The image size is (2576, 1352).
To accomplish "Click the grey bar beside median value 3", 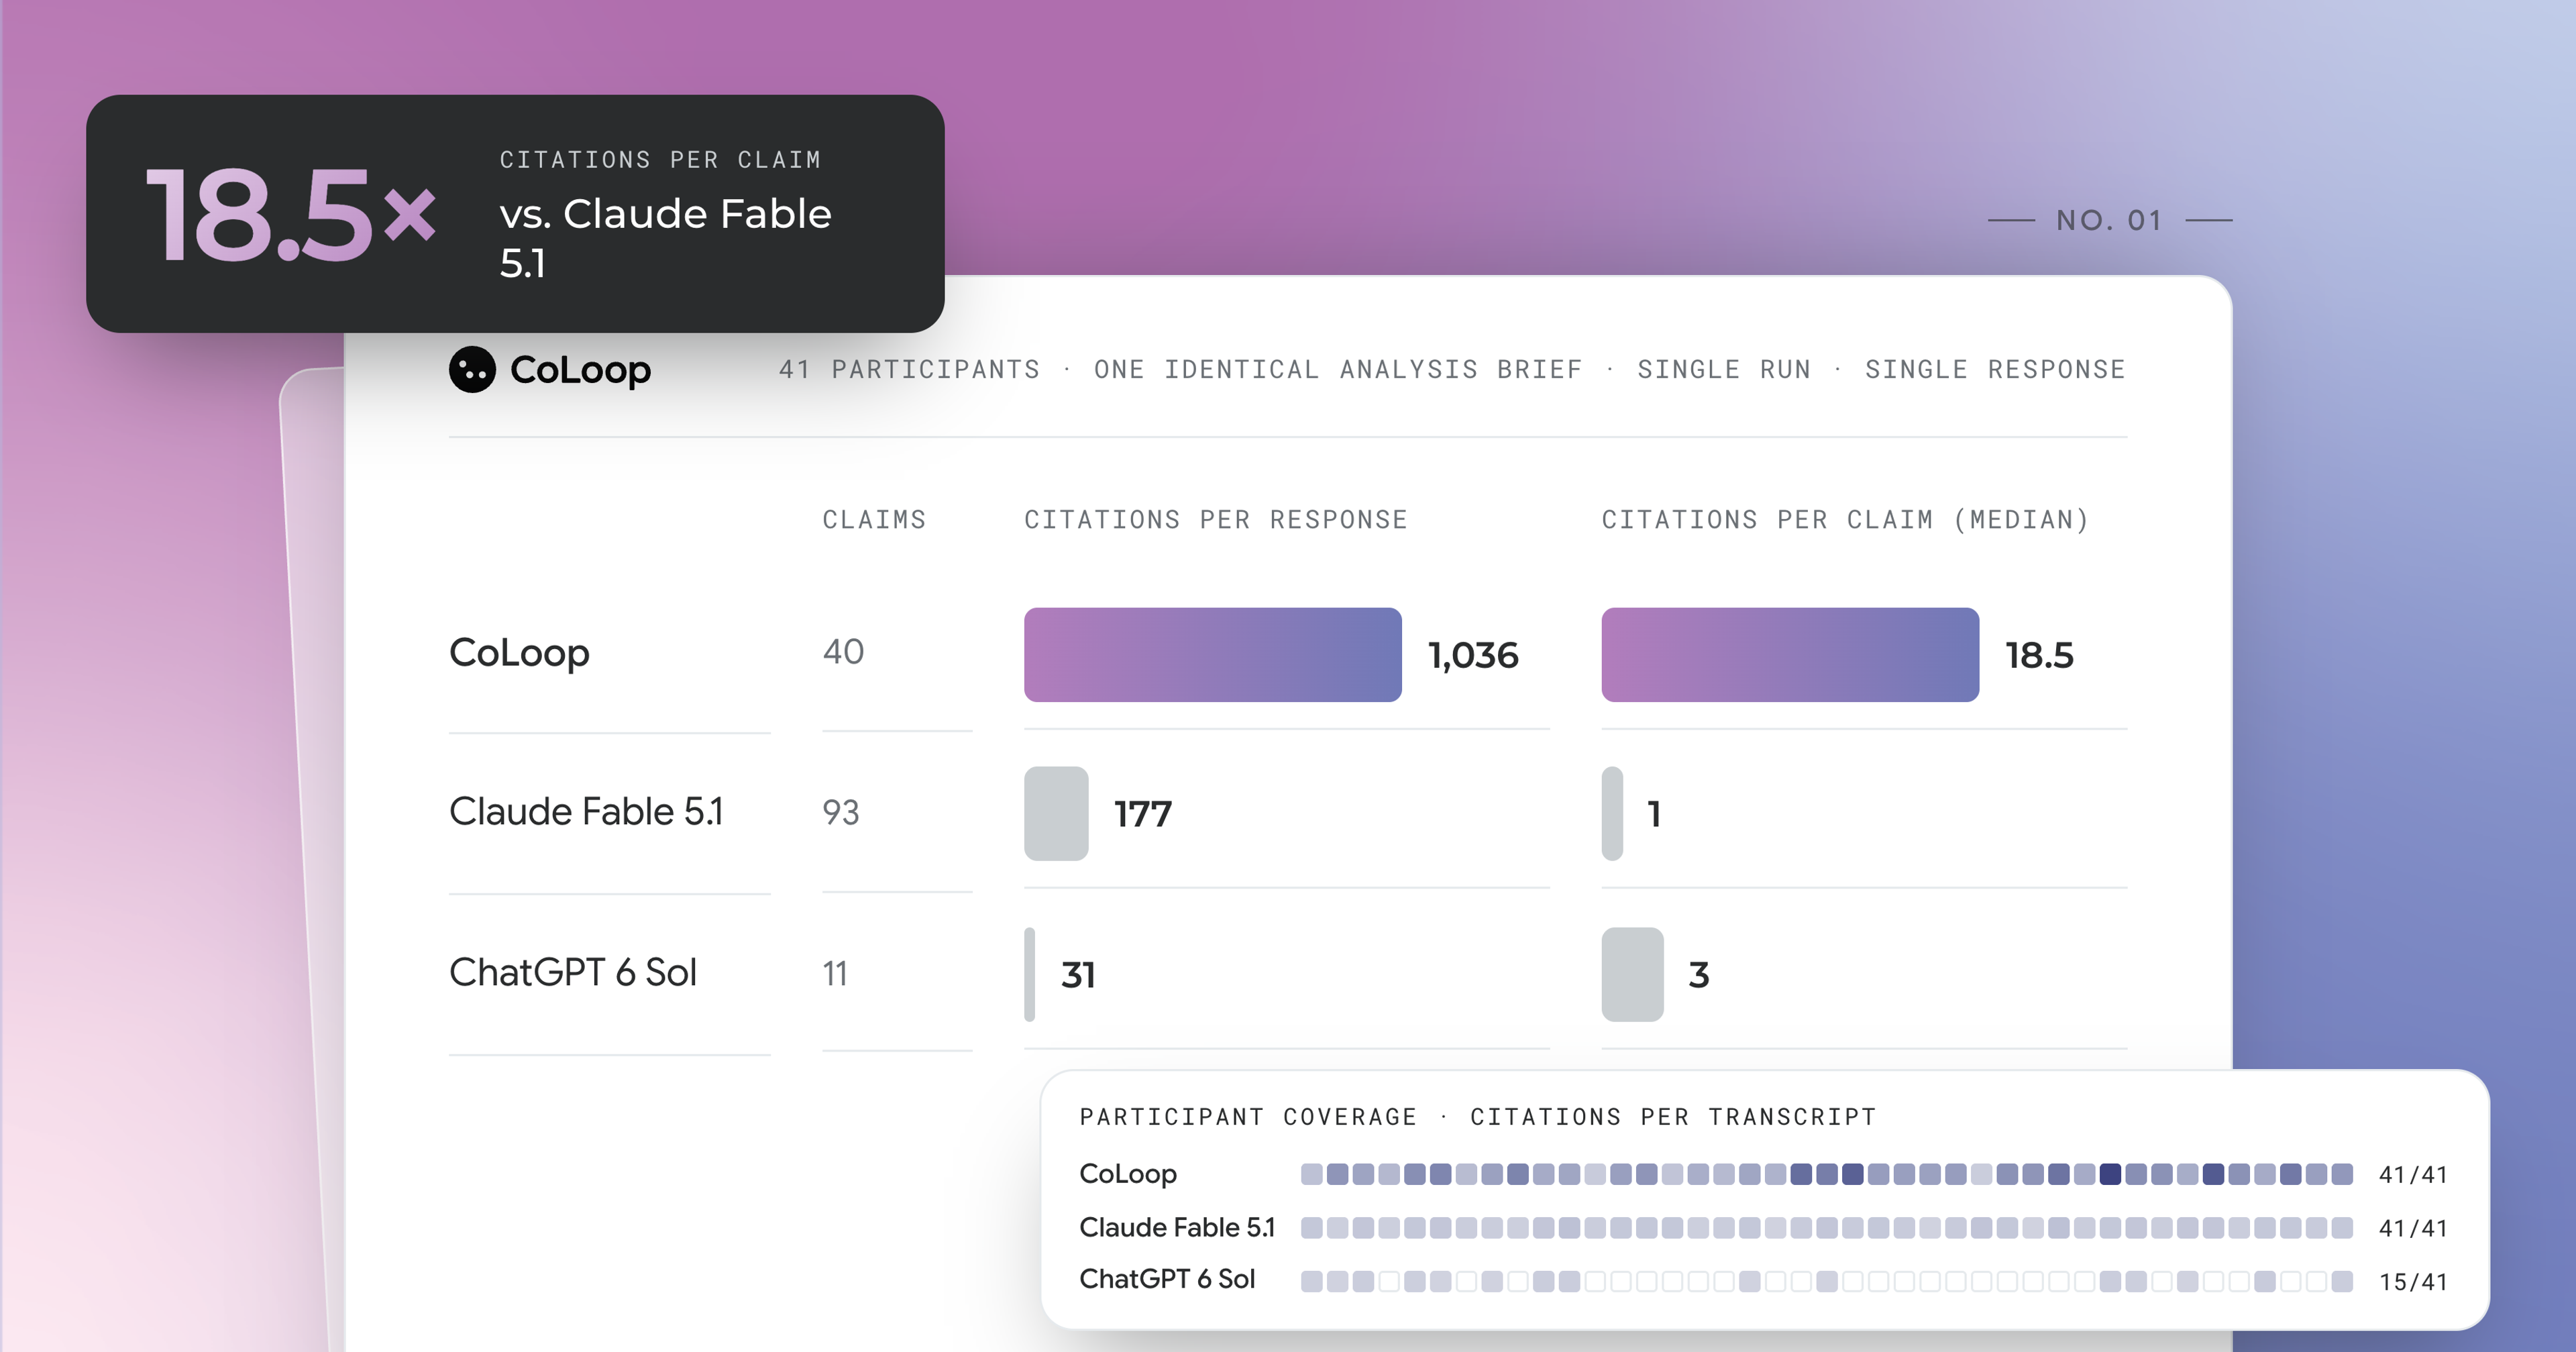I will pyautogui.click(x=1633, y=975).
